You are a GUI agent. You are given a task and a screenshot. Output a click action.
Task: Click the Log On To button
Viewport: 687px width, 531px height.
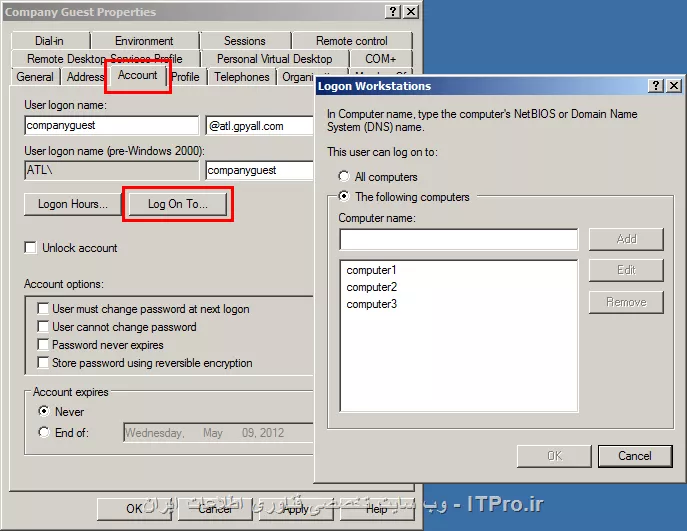[177, 204]
